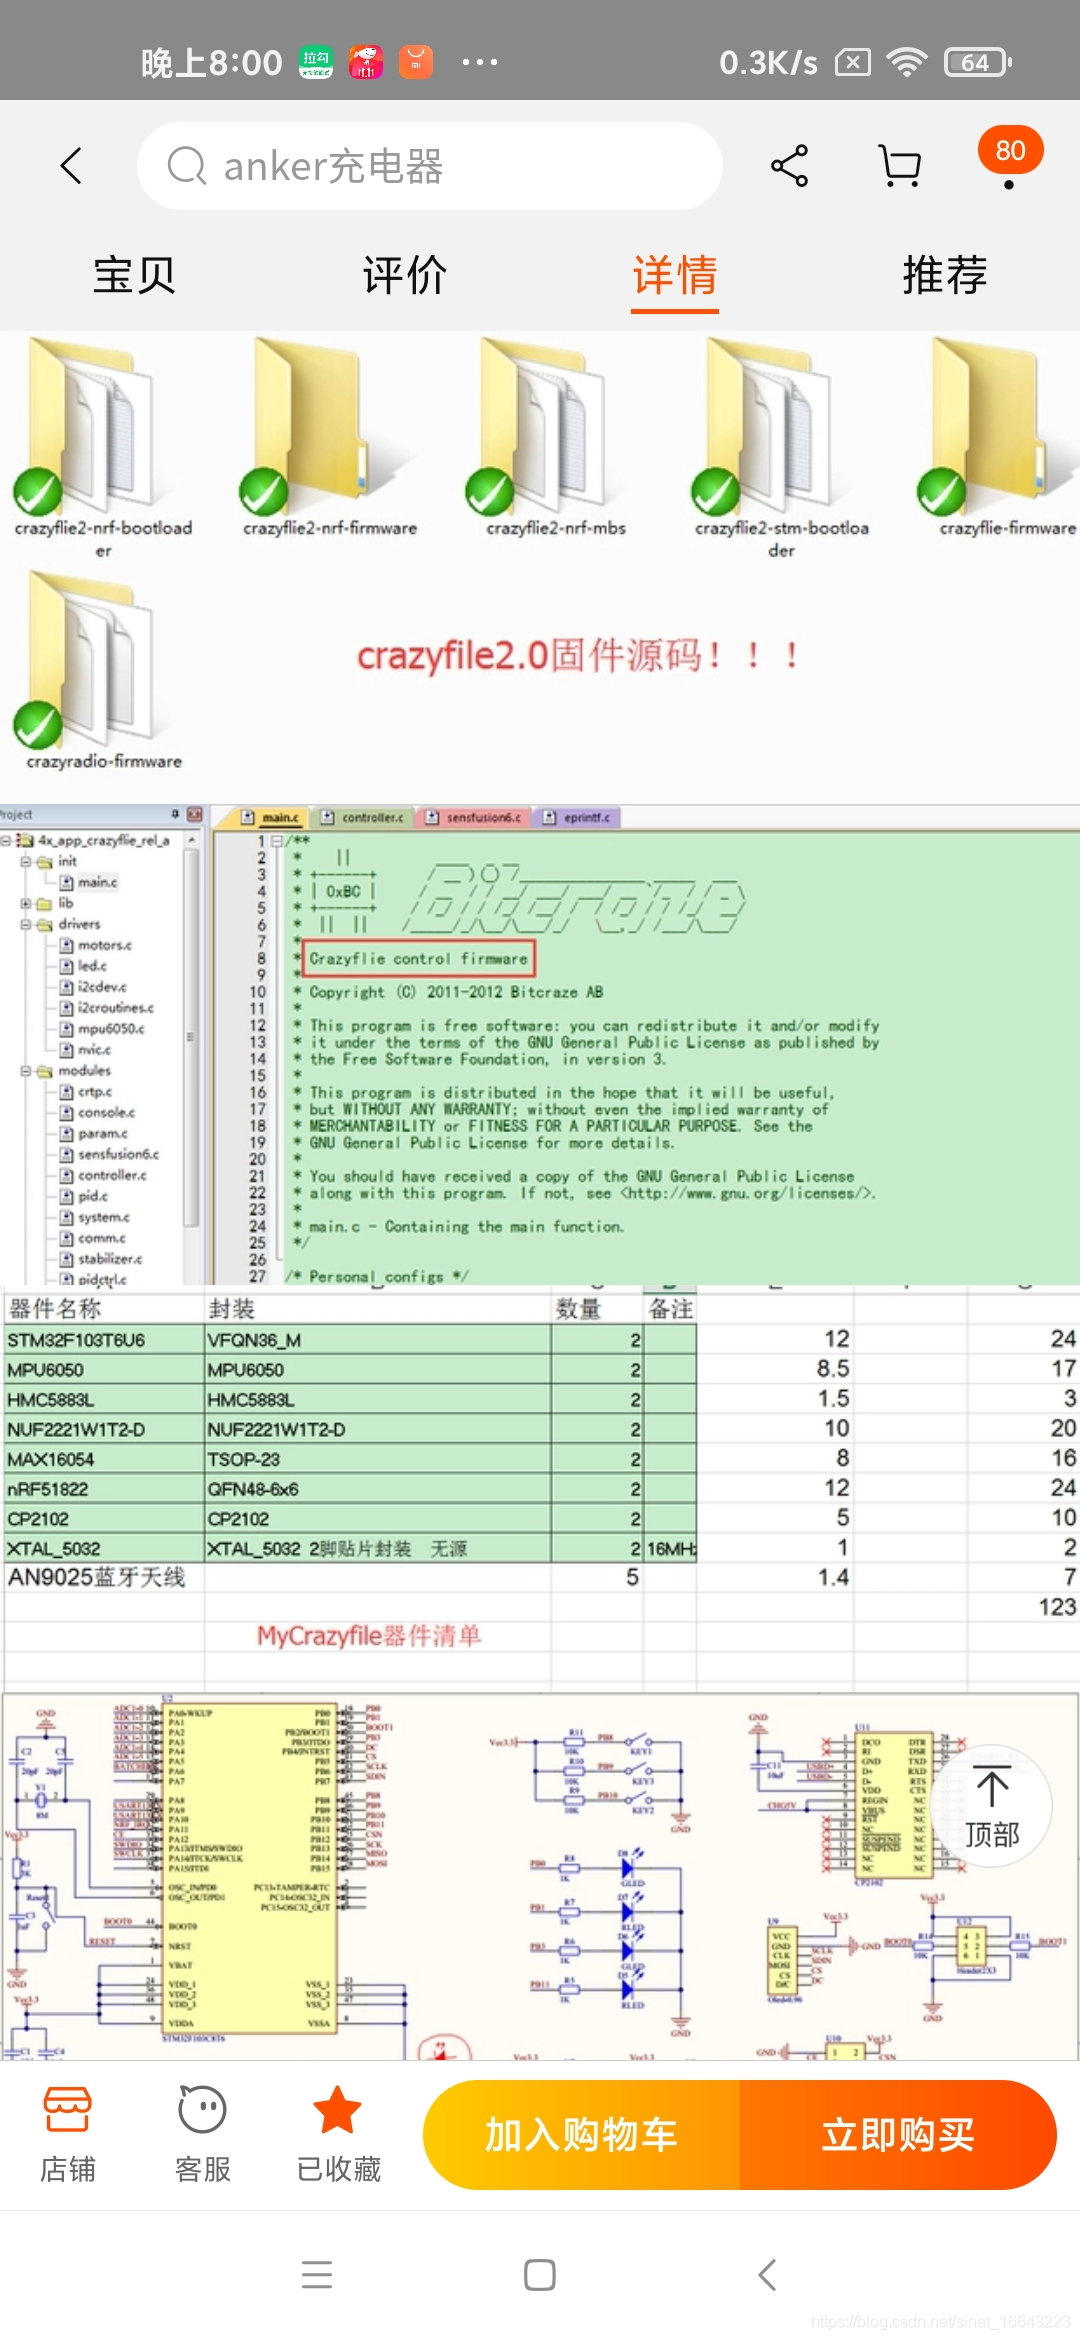Tap the orange 80 badge
Image resolution: width=1080 pixels, height=2340 pixels.
[x=1010, y=151]
